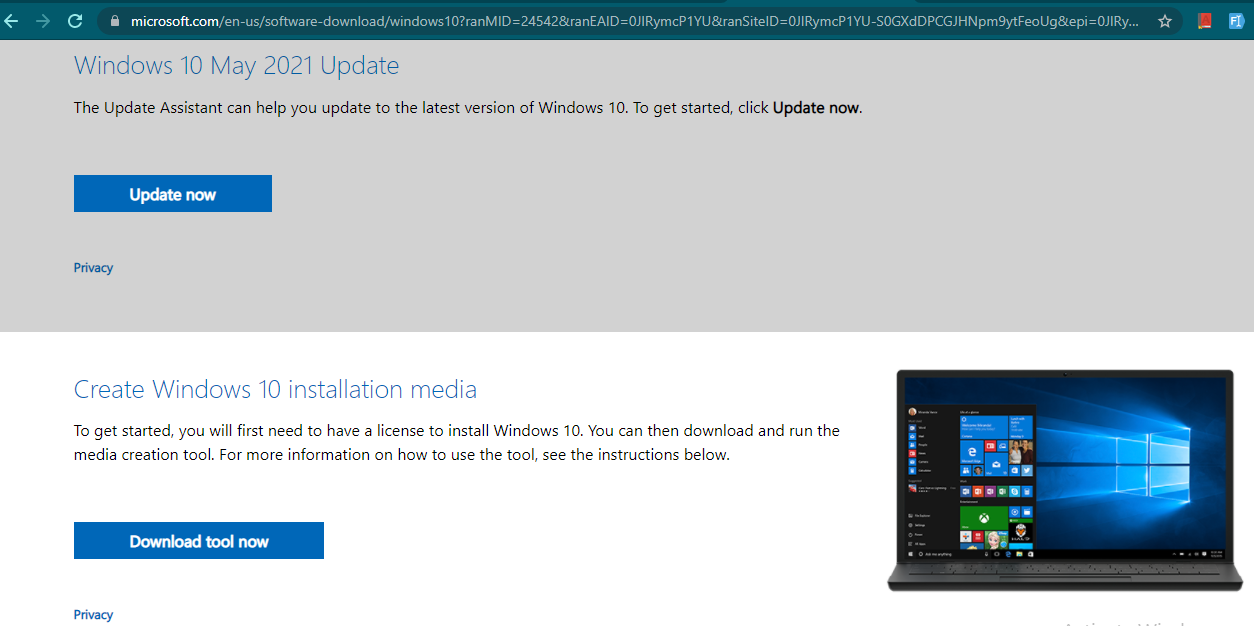Open the Privacy link below Download tool now
1254x626 pixels.
click(93, 615)
